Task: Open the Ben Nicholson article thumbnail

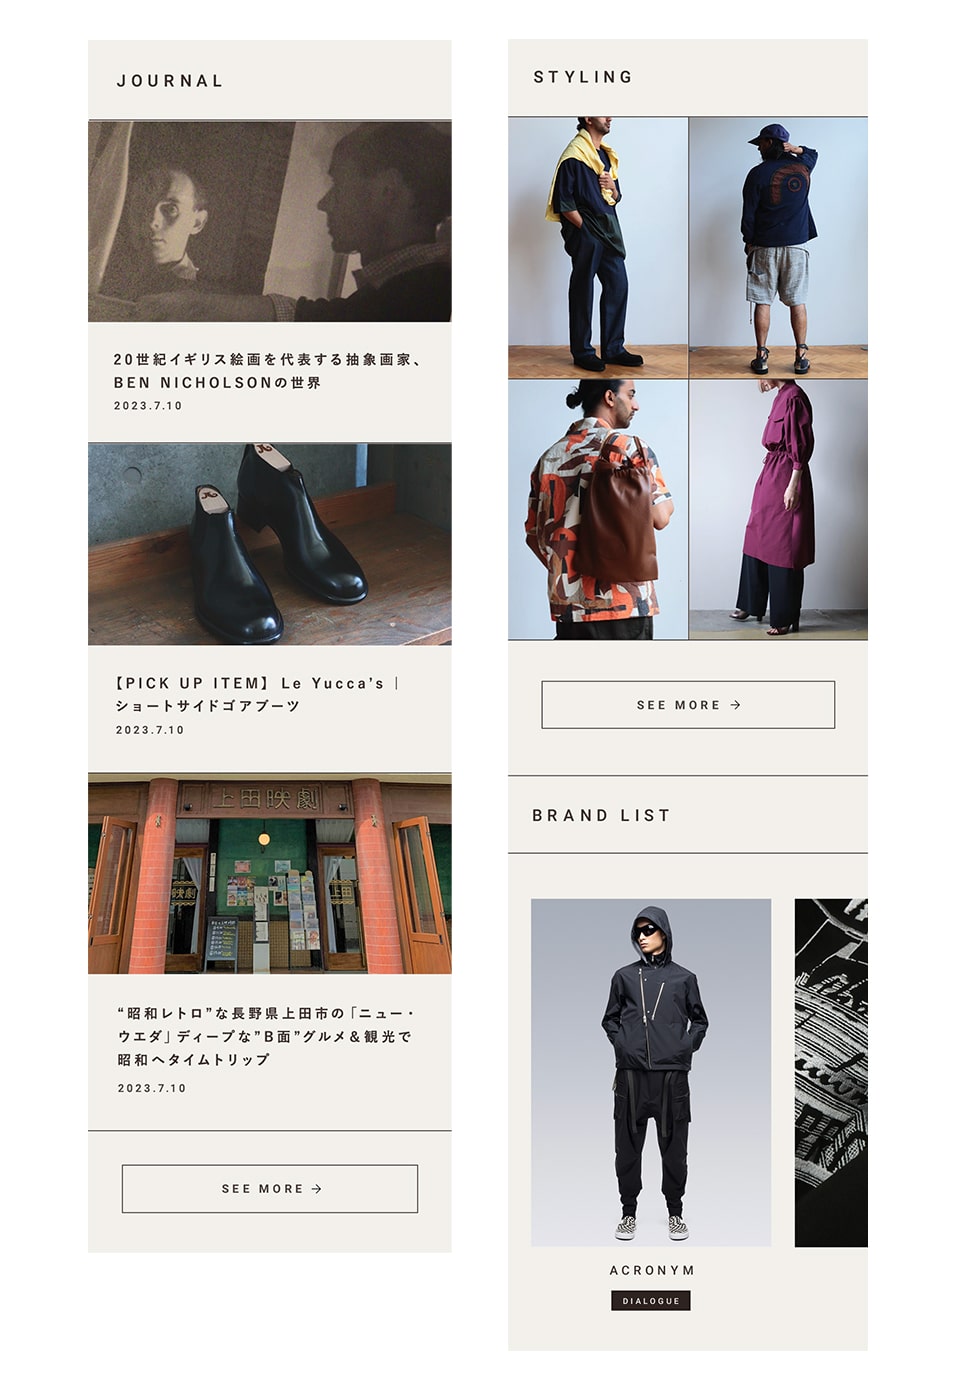Action: pos(269,221)
